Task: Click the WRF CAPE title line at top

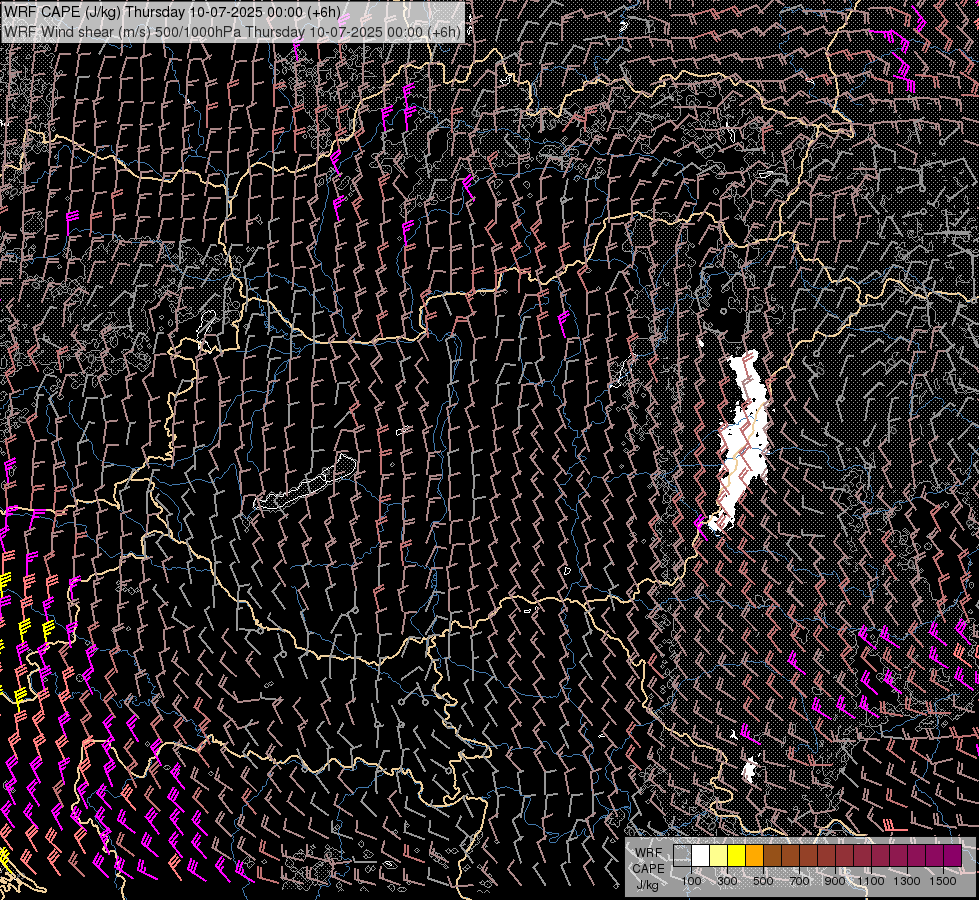Action: (172, 12)
